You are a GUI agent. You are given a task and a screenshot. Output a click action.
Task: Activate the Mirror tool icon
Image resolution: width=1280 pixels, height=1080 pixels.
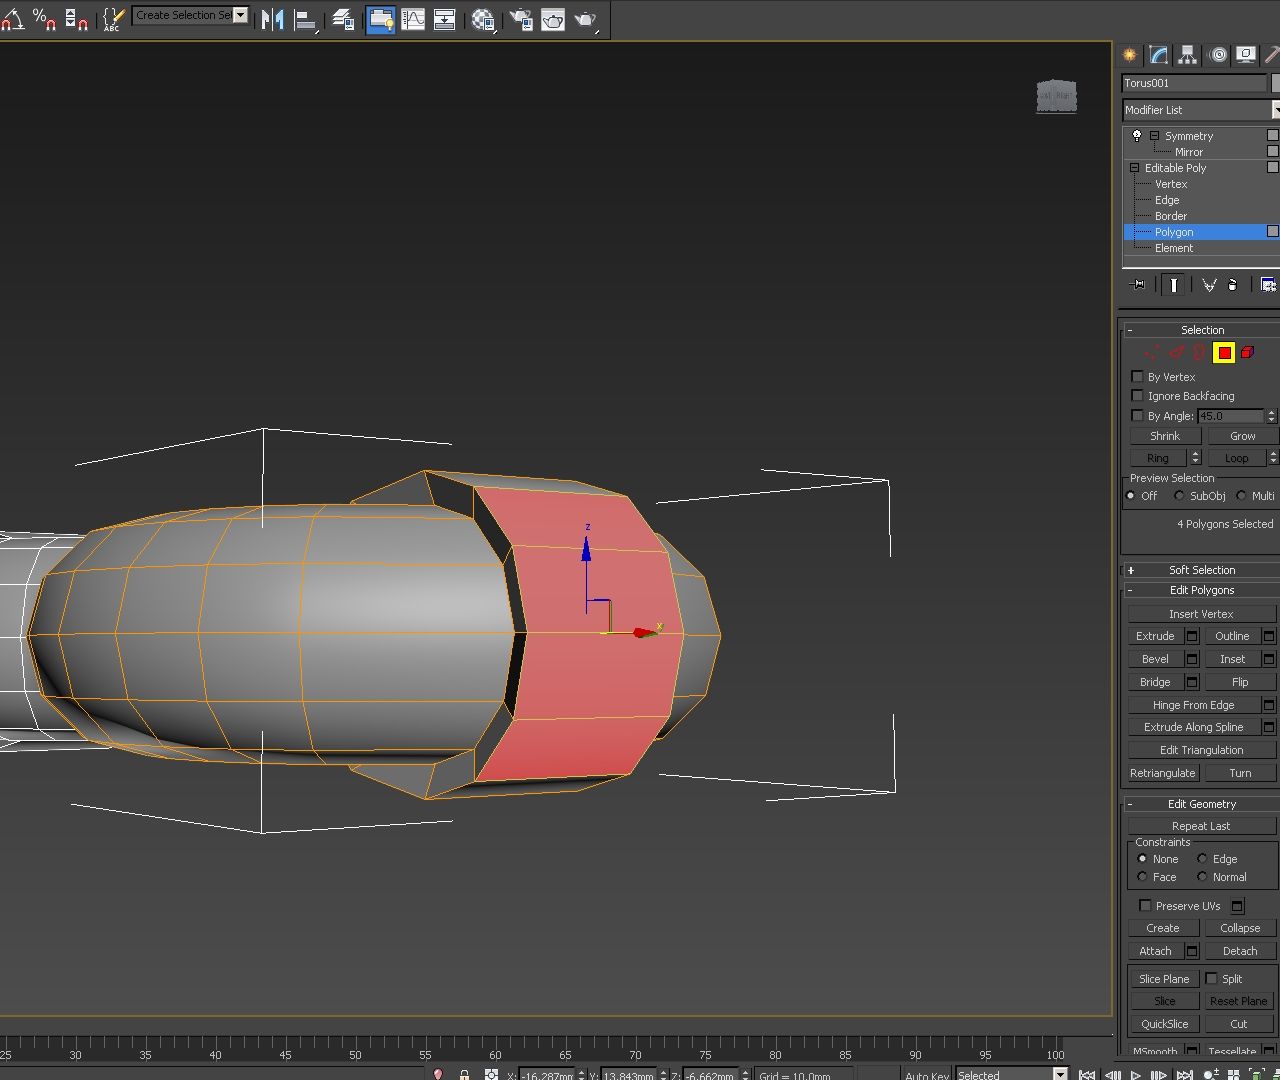point(273,19)
